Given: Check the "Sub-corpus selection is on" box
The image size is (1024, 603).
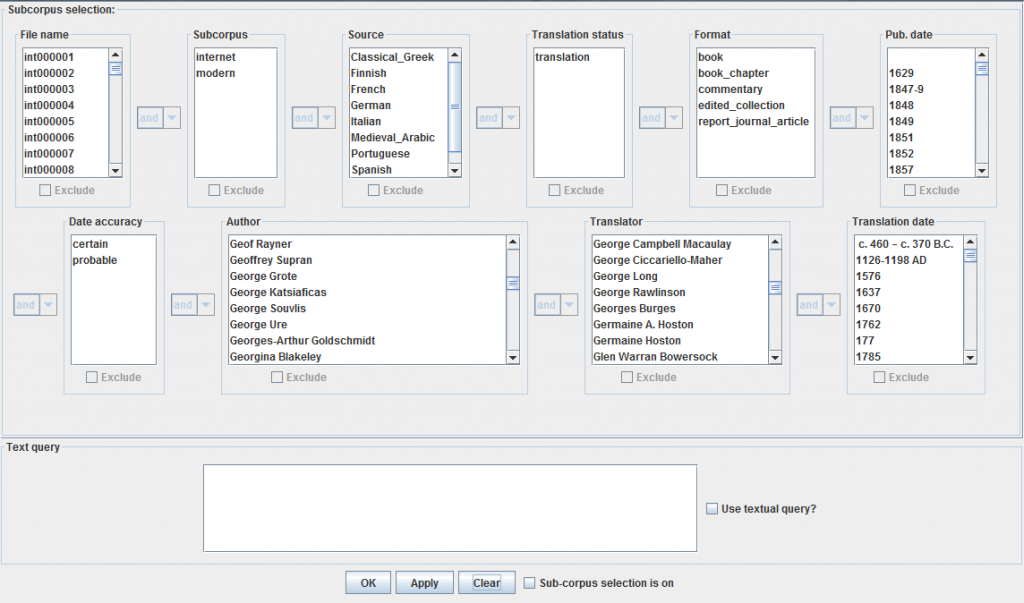Looking at the screenshot, I should click(529, 583).
